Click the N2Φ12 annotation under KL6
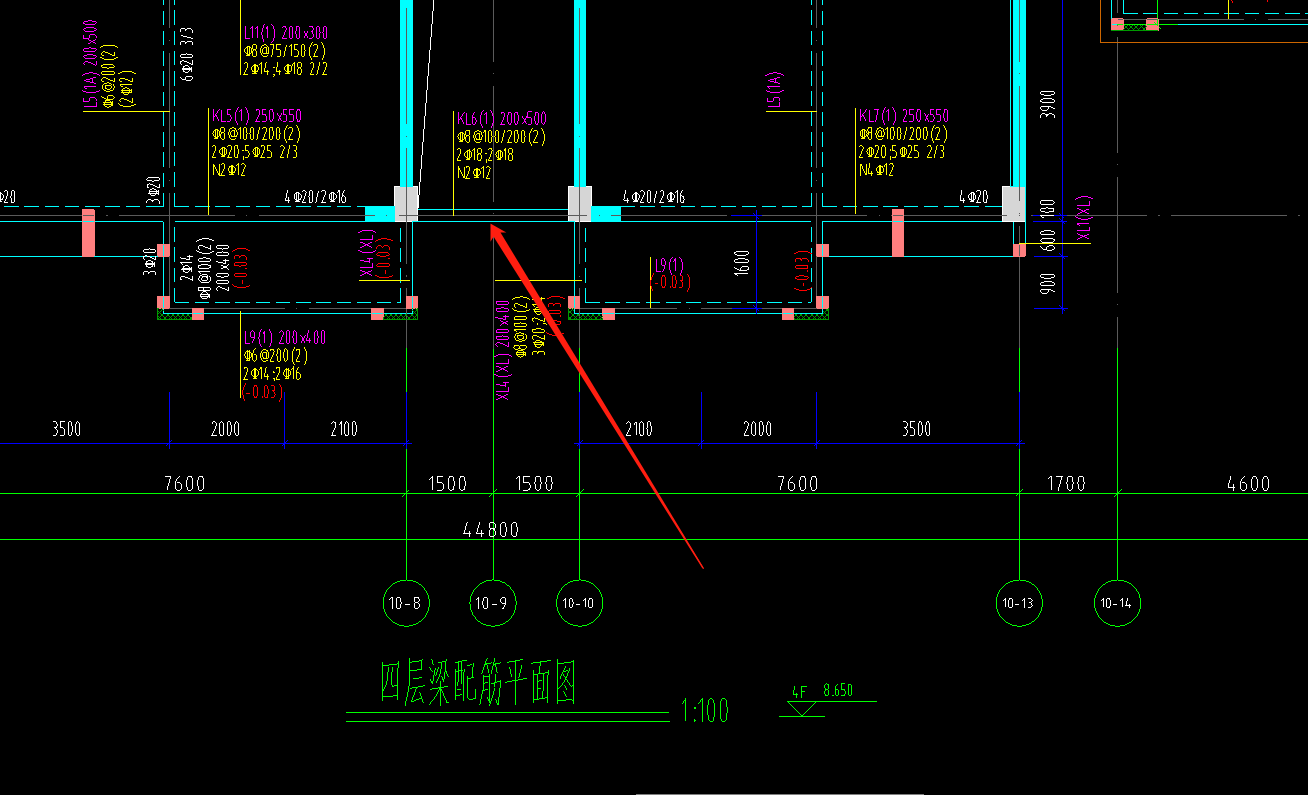This screenshot has width=1308, height=795. (475, 173)
